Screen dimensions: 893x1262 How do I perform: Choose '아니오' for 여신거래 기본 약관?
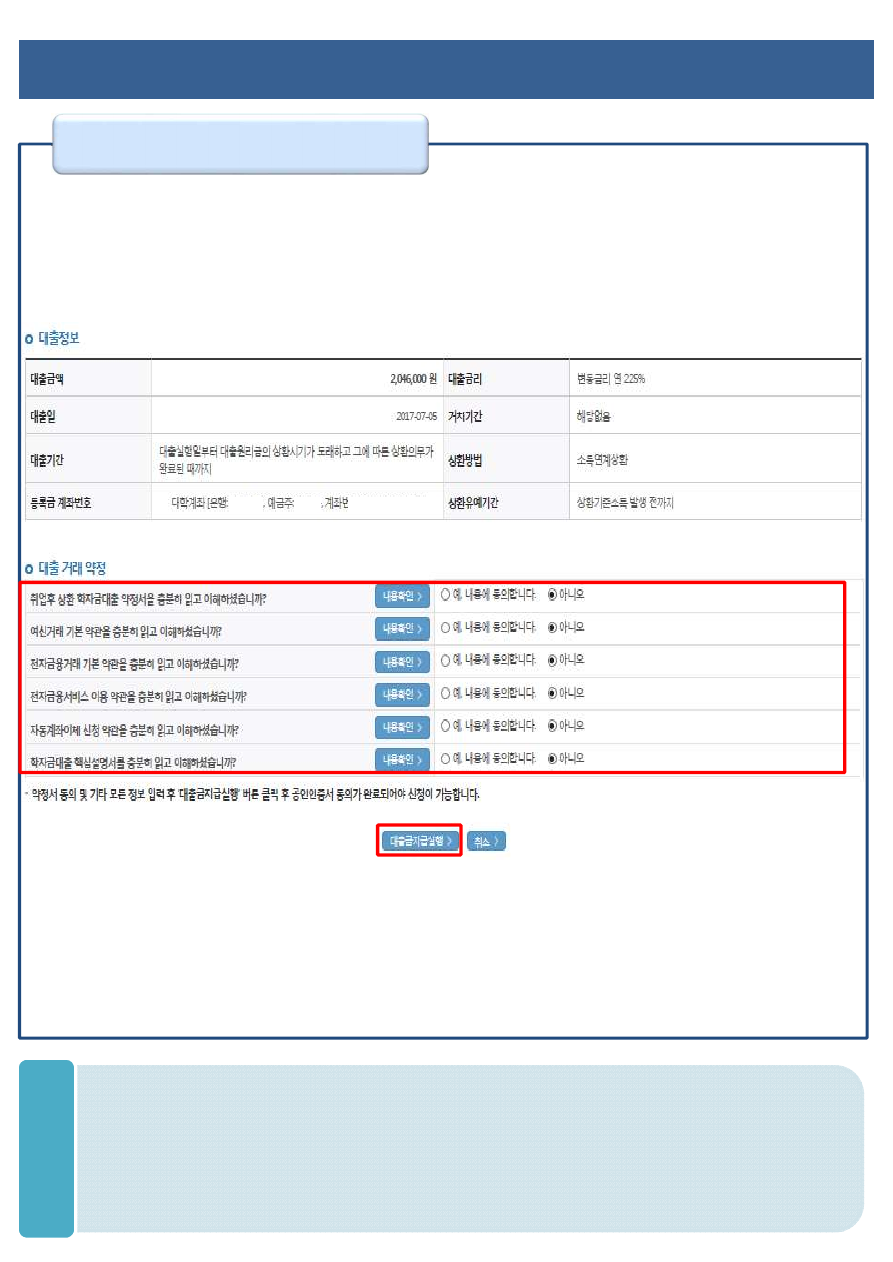coord(553,628)
